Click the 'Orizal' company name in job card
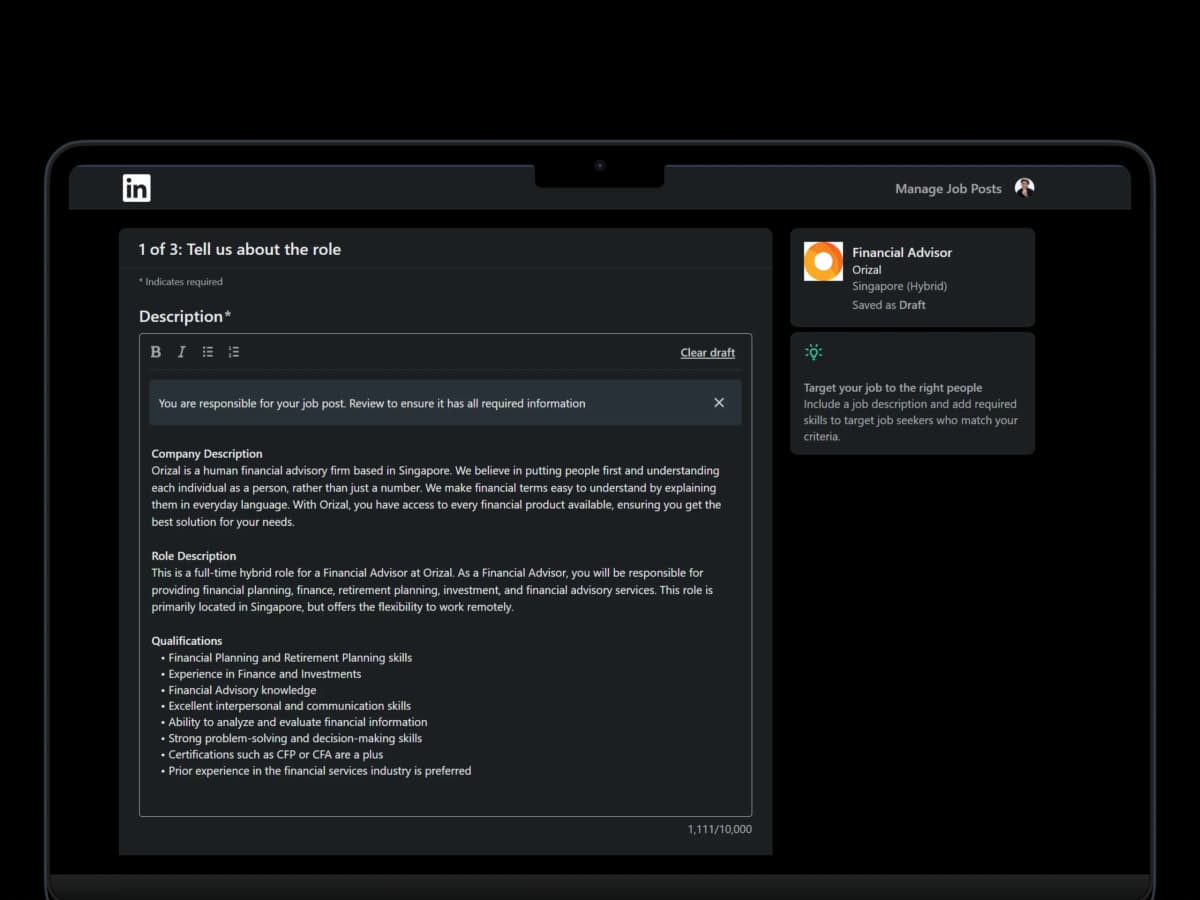Viewport: 1200px width, 900px height. click(x=867, y=270)
